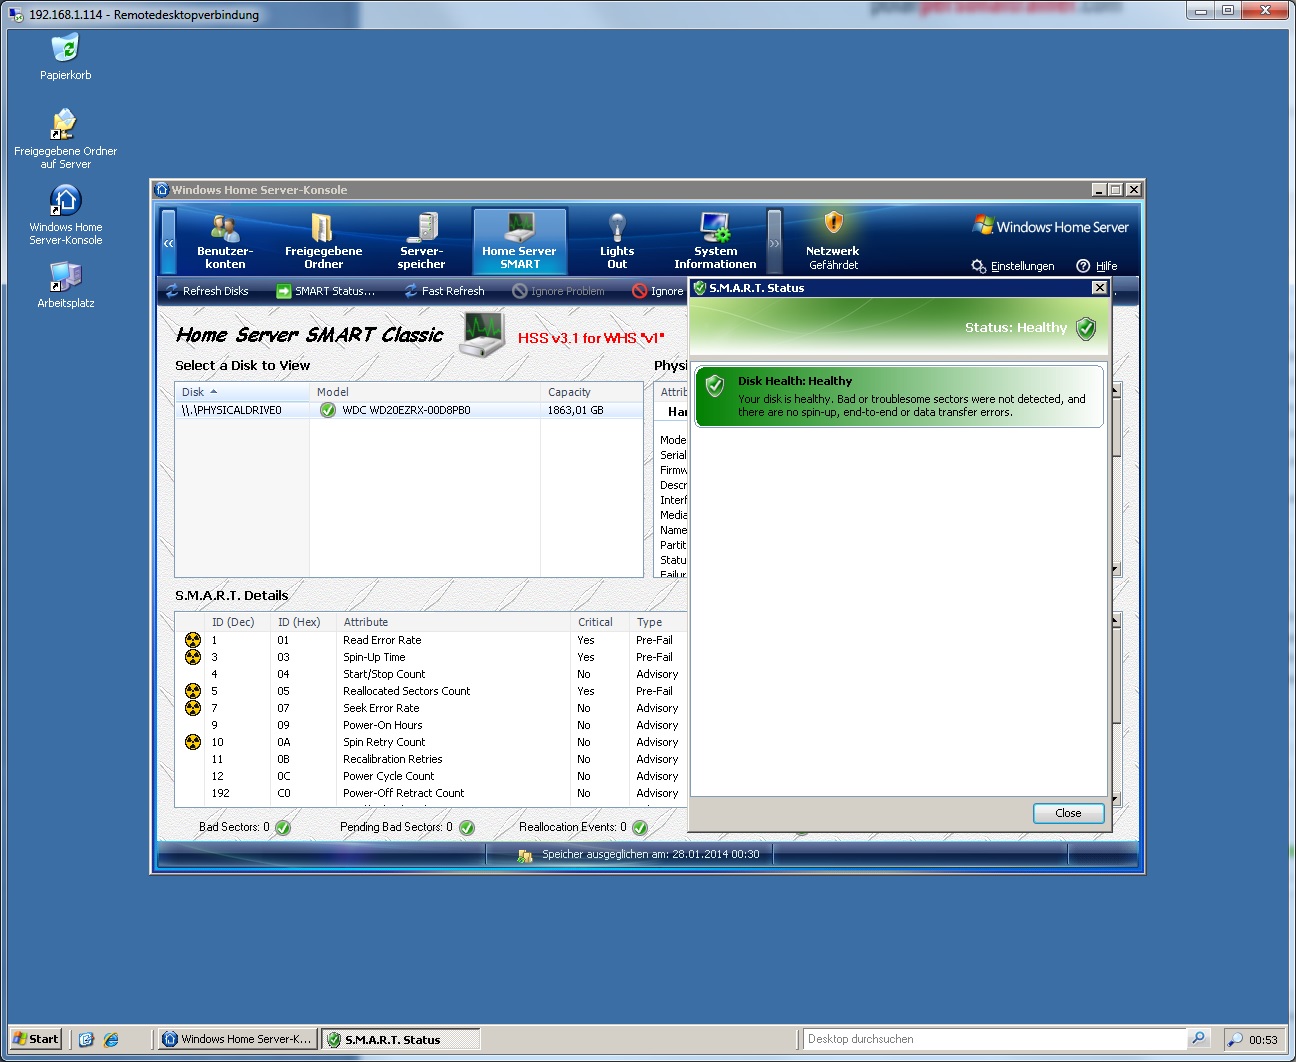Click the scroll-up arrow of the physical disk details panel
Image resolution: width=1296 pixels, height=1062 pixels.
pyautogui.click(x=1116, y=391)
